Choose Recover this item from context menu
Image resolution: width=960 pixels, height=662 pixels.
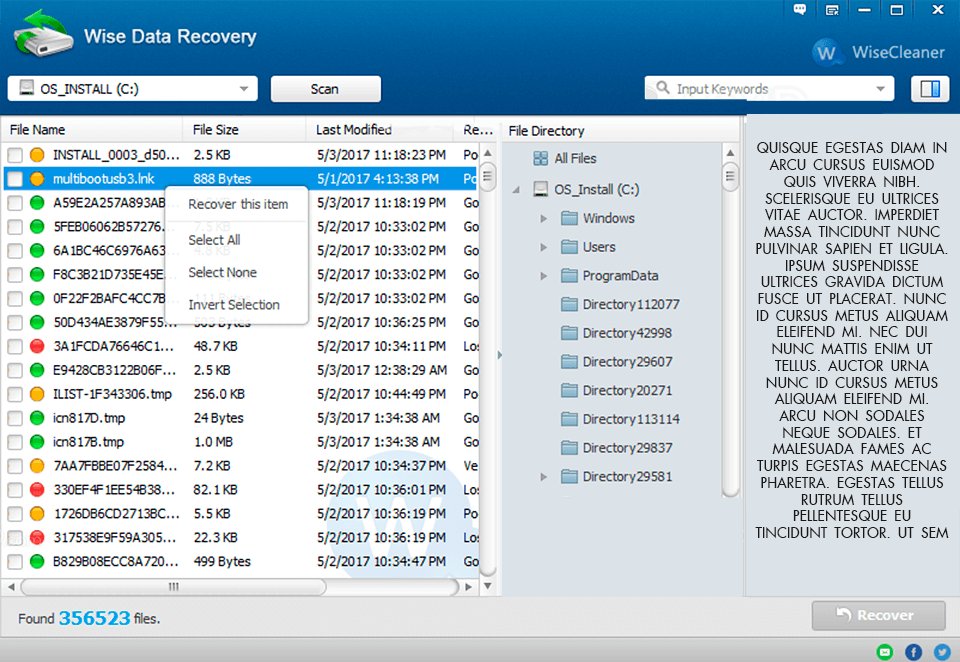236,204
